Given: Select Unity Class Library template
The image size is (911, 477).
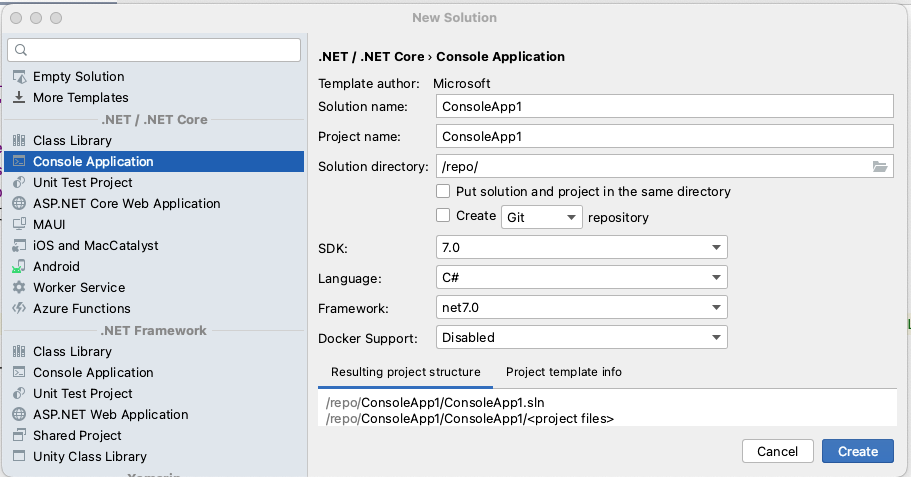Looking at the screenshot, I should [x=154, y=456].
